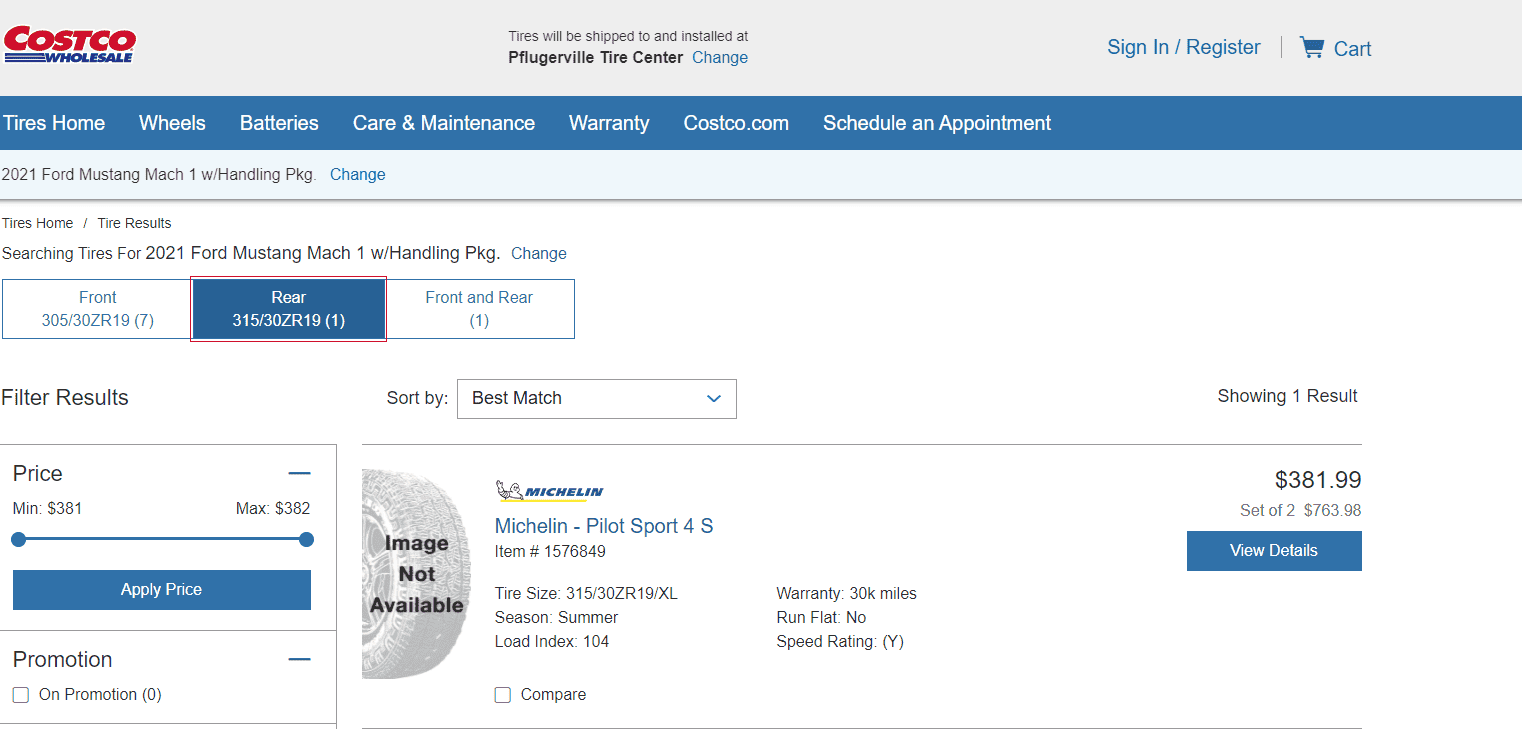Check the Compare box for Pilot Sport 4 S
1522x729 pixels.
pos(503,695)
